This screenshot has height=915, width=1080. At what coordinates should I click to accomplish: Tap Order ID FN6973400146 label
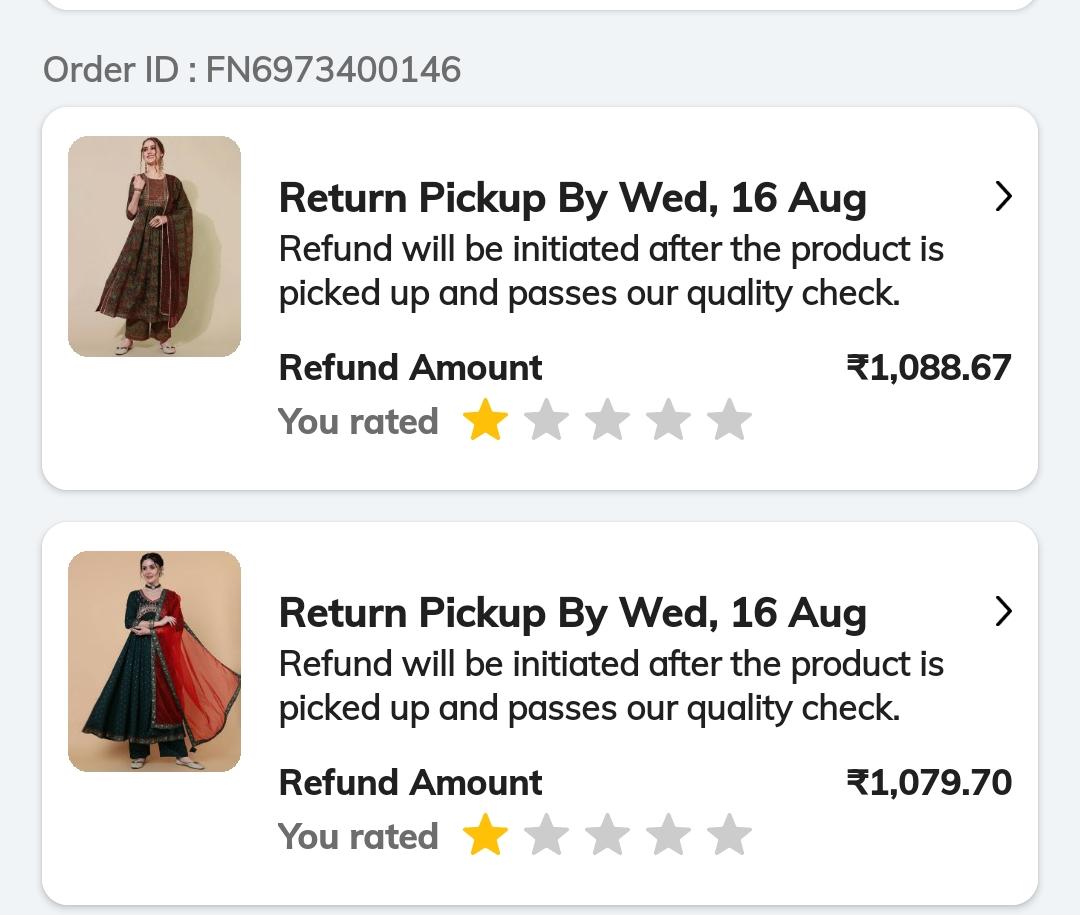coord(252,70)
